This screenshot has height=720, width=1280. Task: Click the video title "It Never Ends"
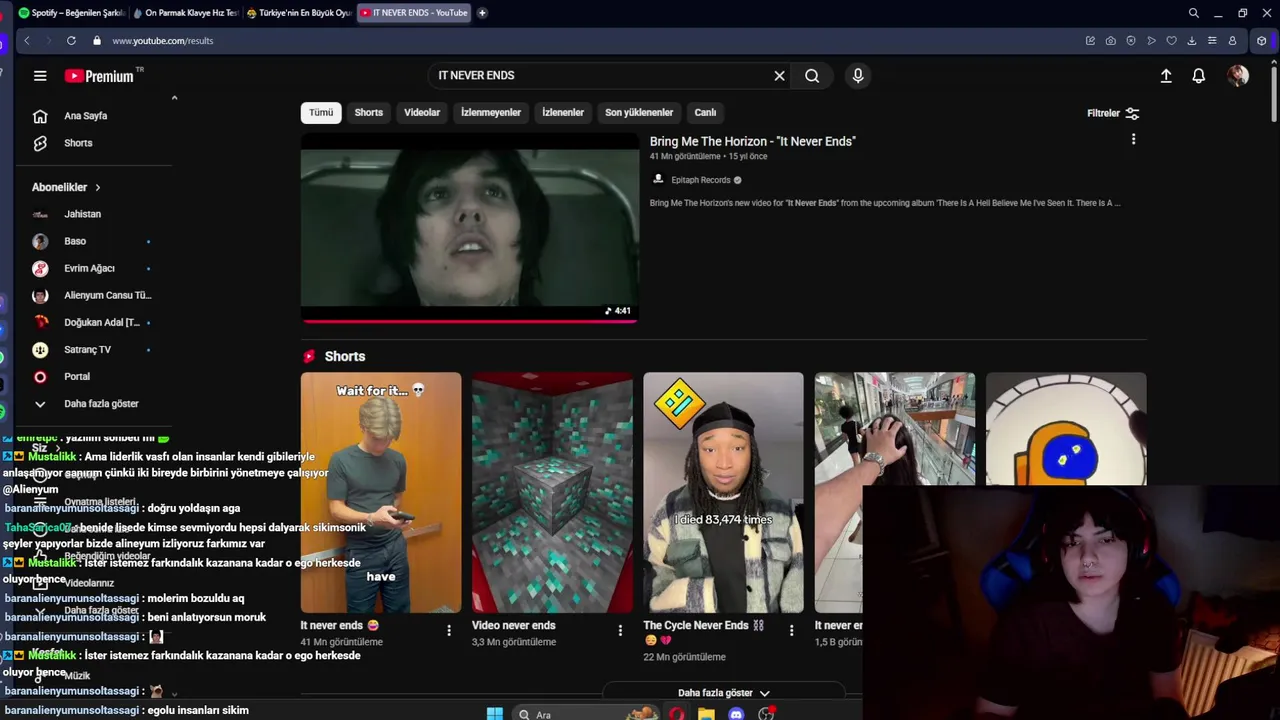click(752, 141)
